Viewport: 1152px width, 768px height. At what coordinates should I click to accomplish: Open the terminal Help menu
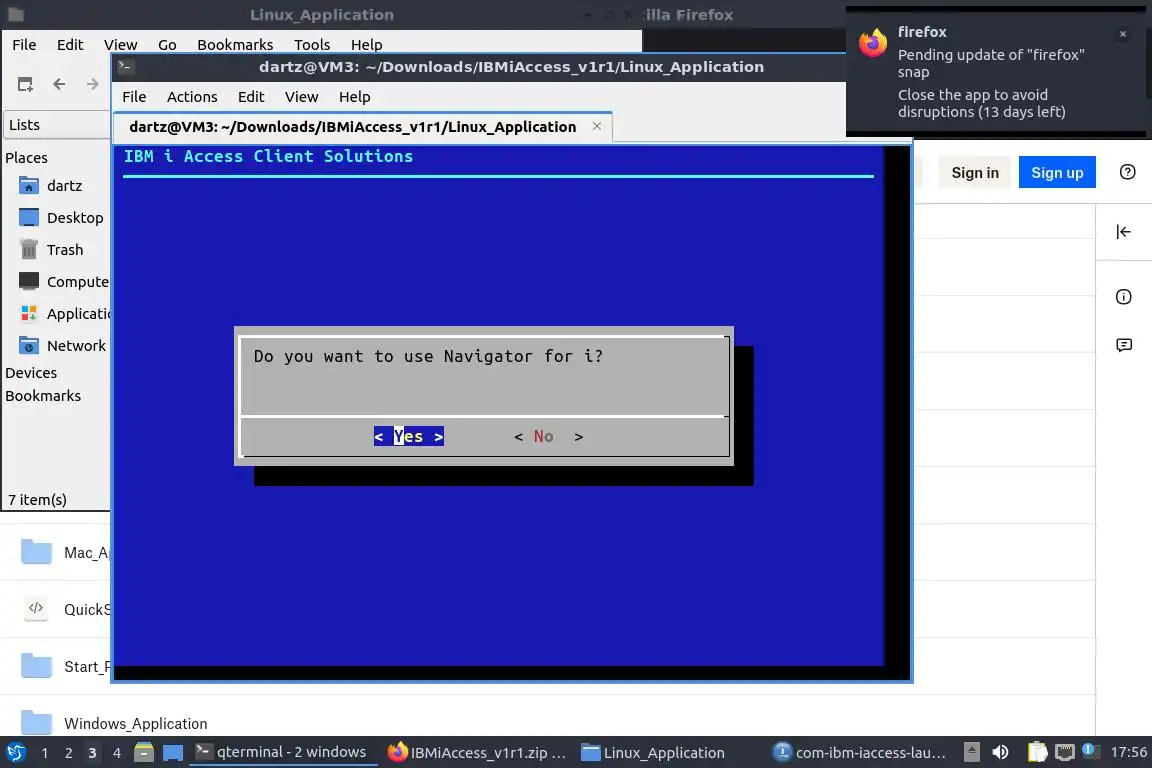click(x=354, y=97)
